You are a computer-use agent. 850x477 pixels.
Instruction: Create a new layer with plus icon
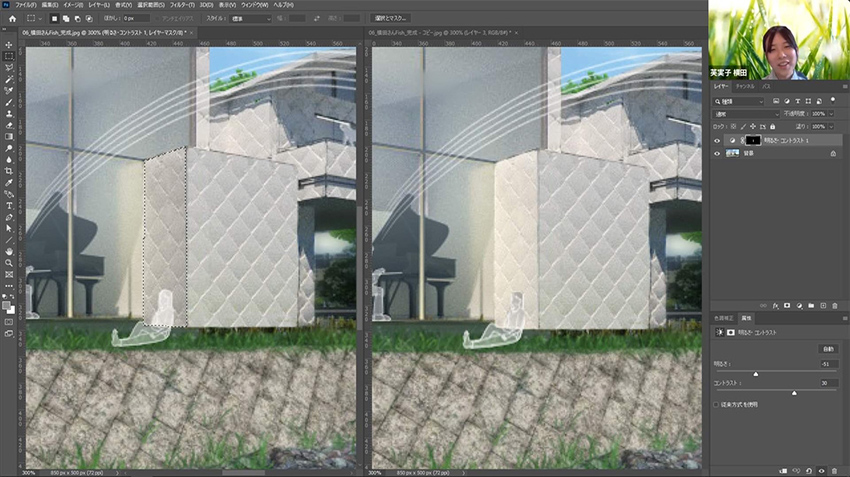822,304
